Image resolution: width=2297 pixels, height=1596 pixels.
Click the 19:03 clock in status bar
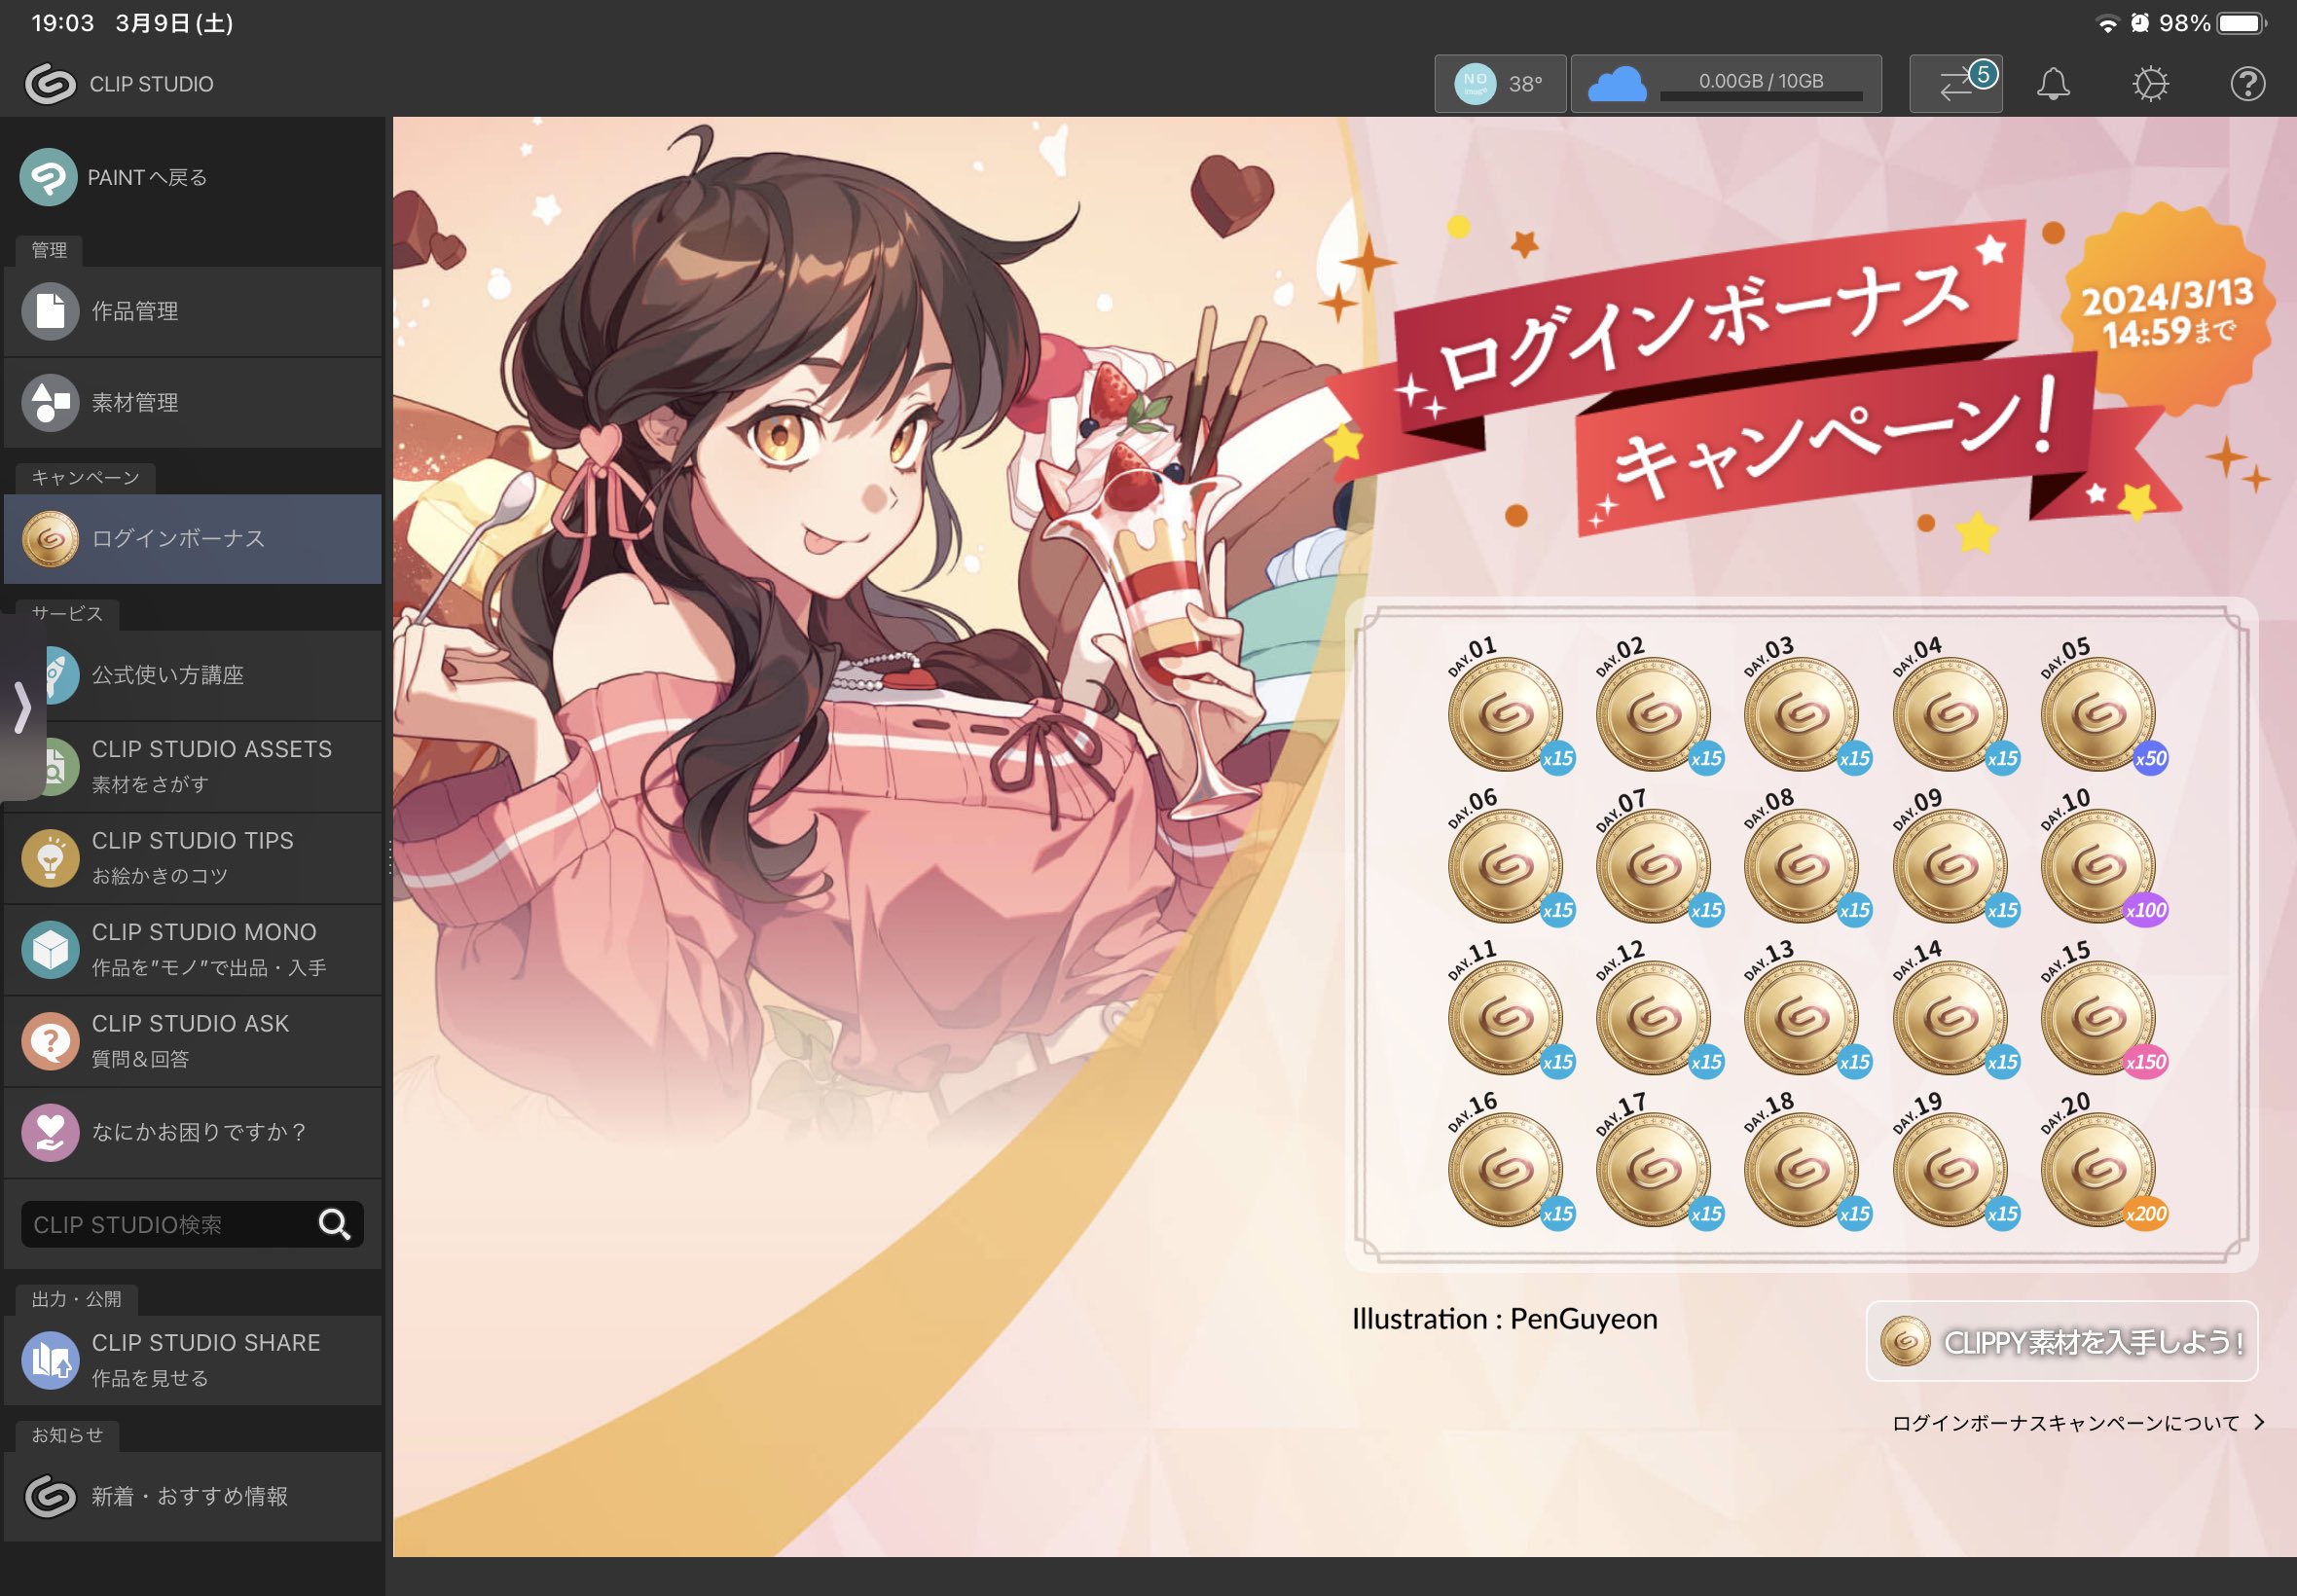click(62, 23)
